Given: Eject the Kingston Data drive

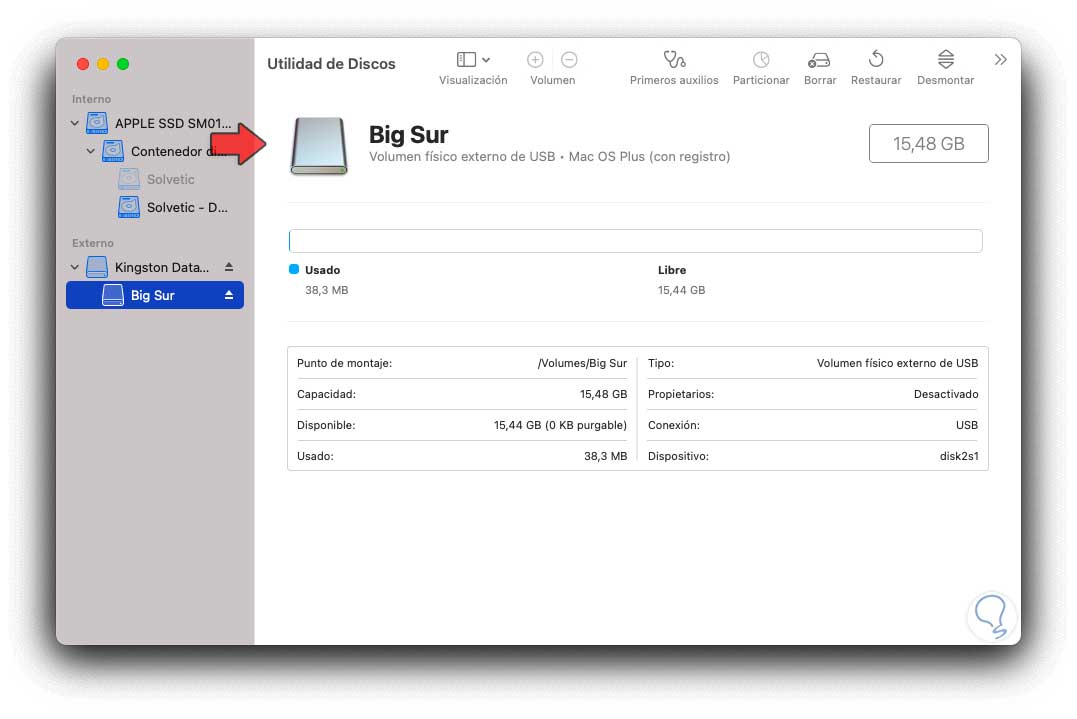Looking at the screenshot, I should 229,267.
